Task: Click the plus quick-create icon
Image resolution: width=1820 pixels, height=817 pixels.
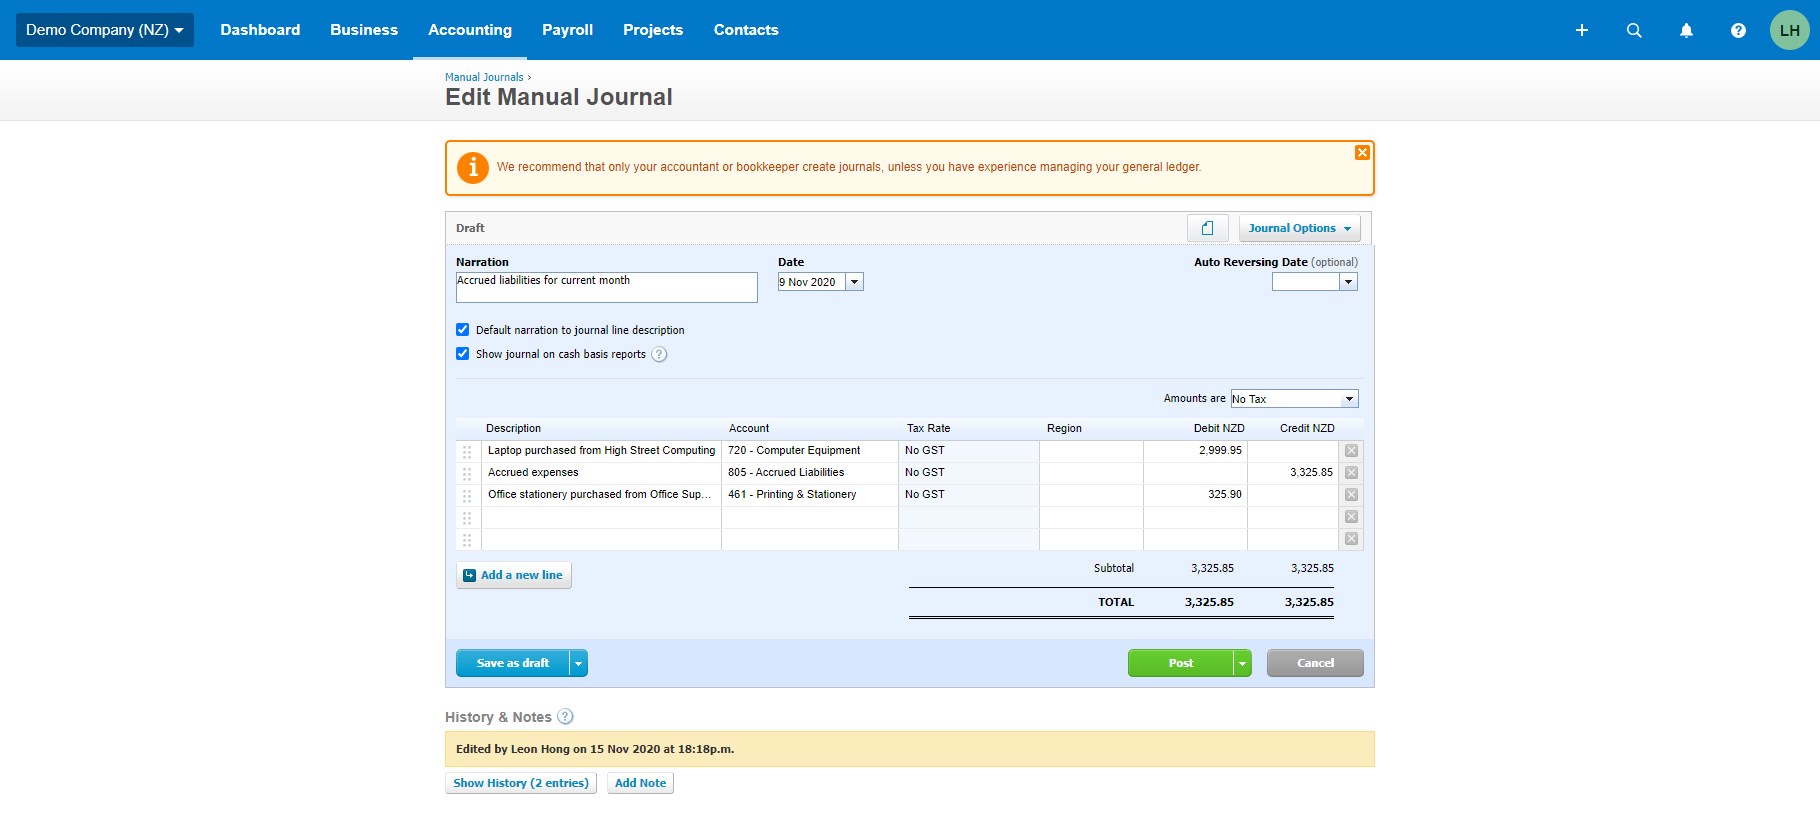Action: (1582, 30)
